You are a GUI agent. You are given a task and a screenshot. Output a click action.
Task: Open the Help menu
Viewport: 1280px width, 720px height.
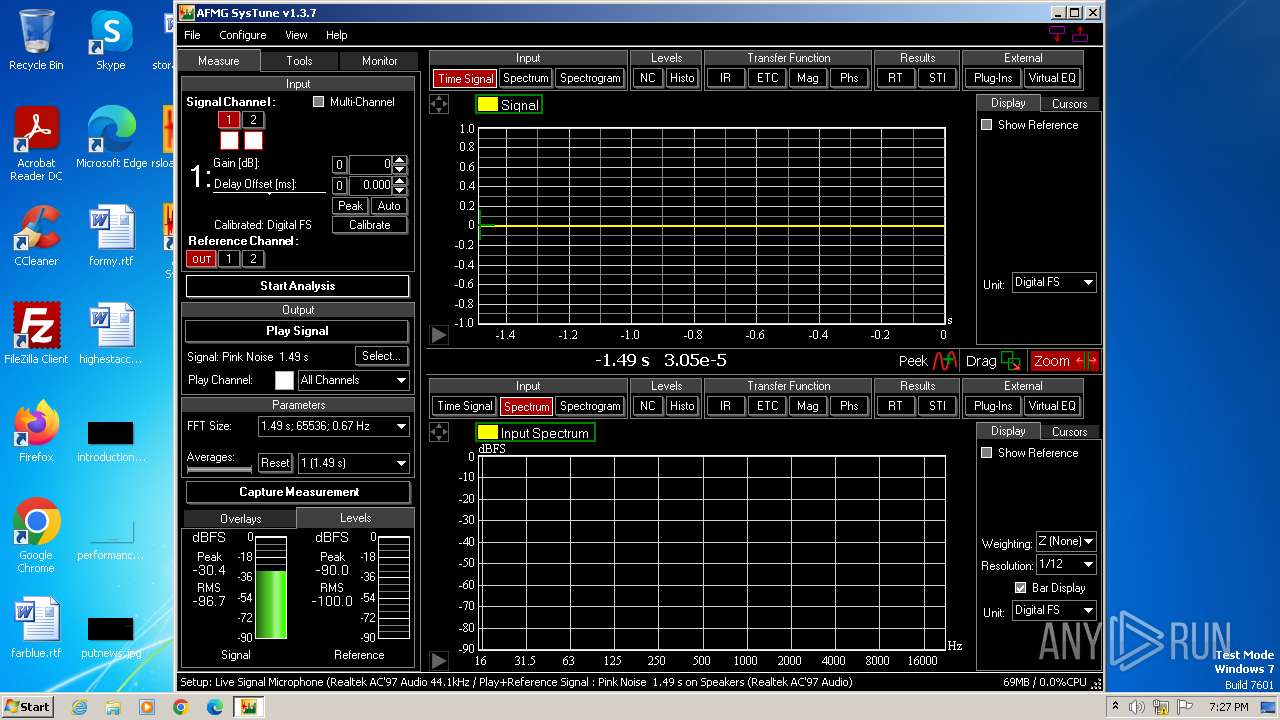337,35
